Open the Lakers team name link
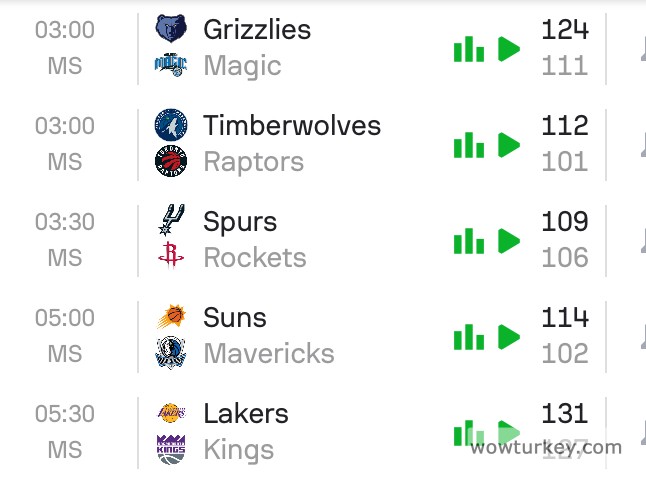 [245, 414]
